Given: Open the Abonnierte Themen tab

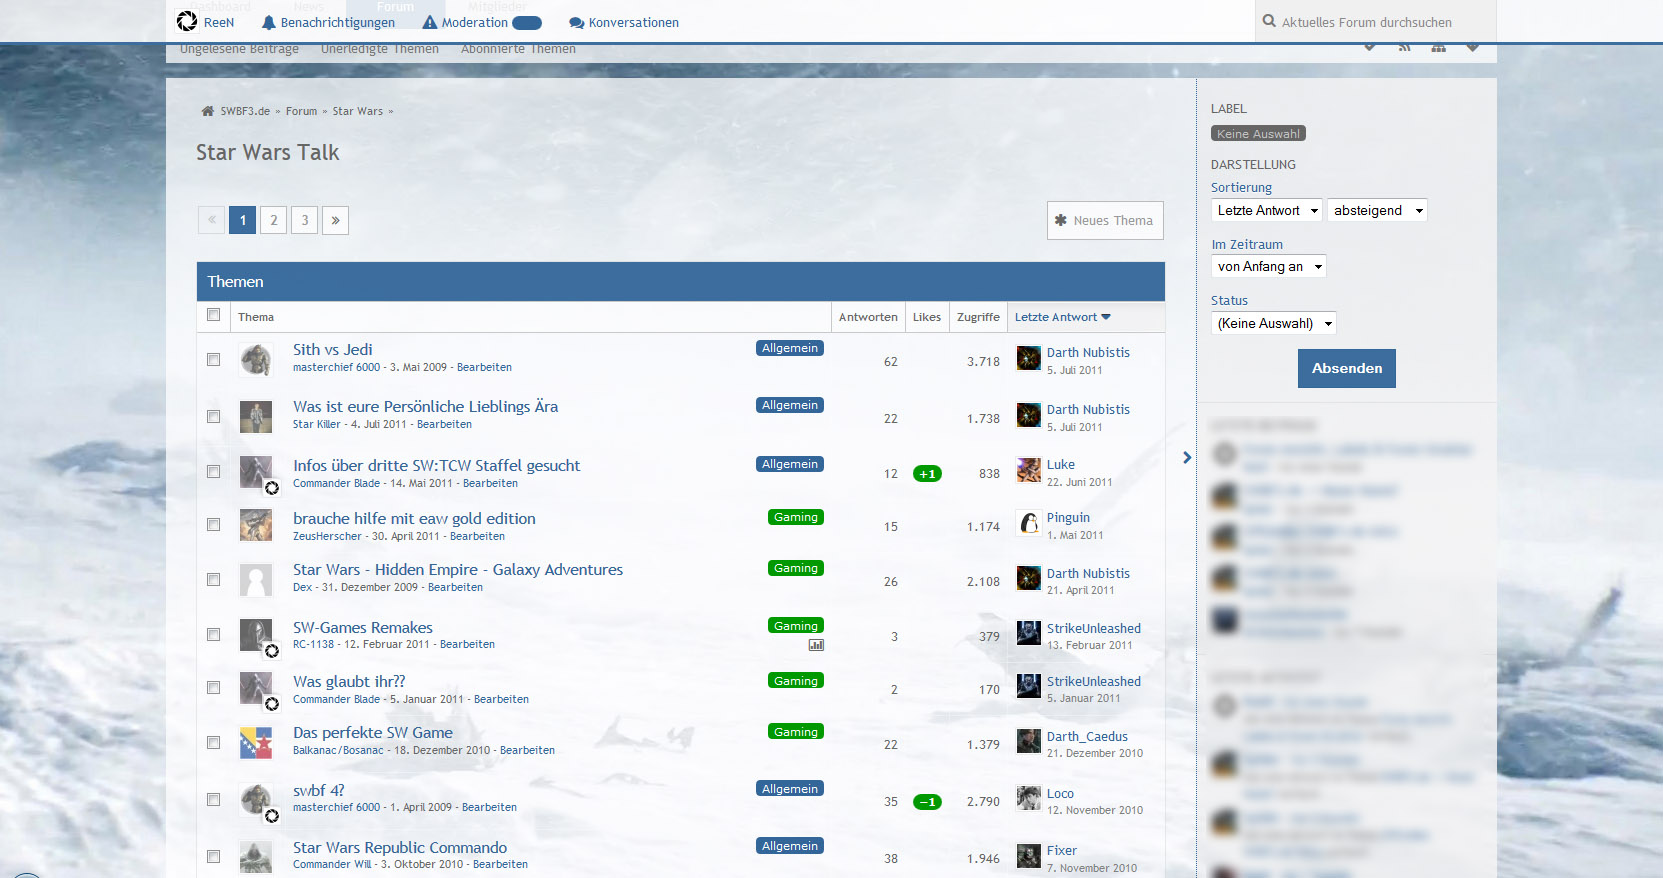Looking at the screenshot, I should coord(518,49).
